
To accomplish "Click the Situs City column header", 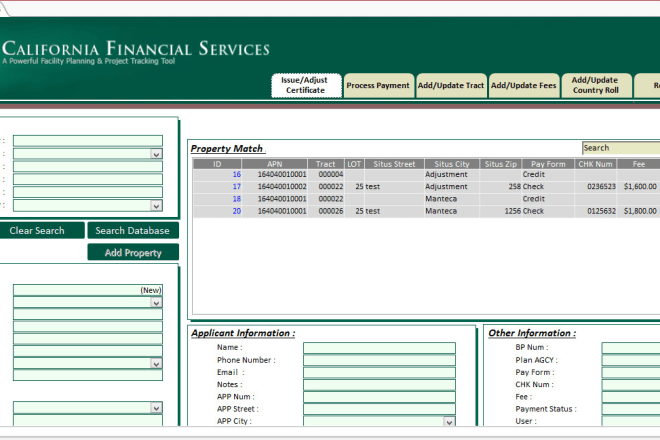I will click(452, 164).
